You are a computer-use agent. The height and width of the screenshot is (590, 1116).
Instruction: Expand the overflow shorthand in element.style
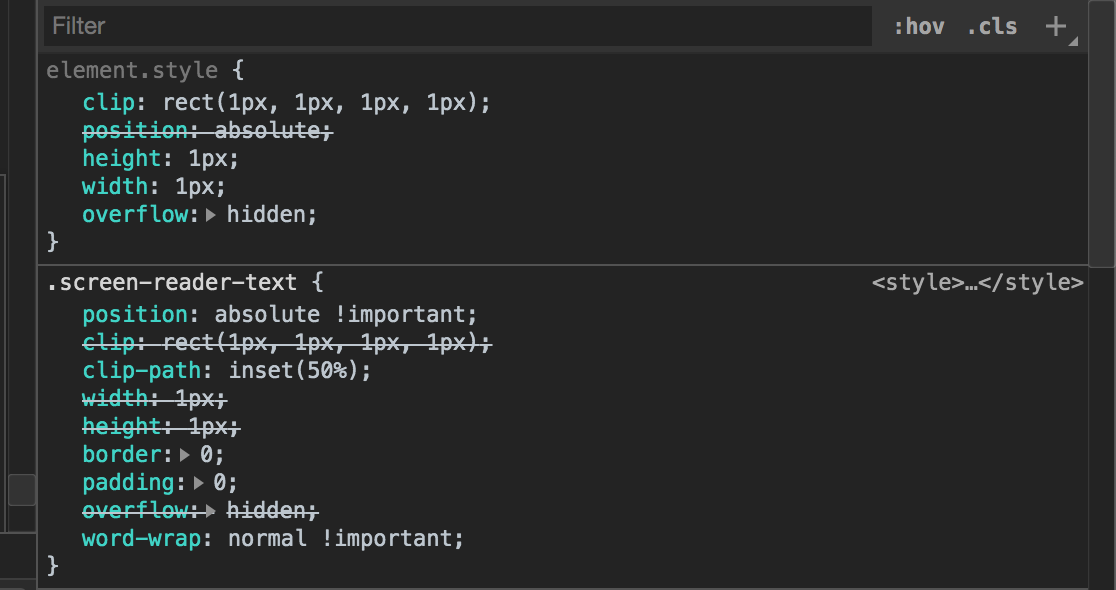point(210,215)
